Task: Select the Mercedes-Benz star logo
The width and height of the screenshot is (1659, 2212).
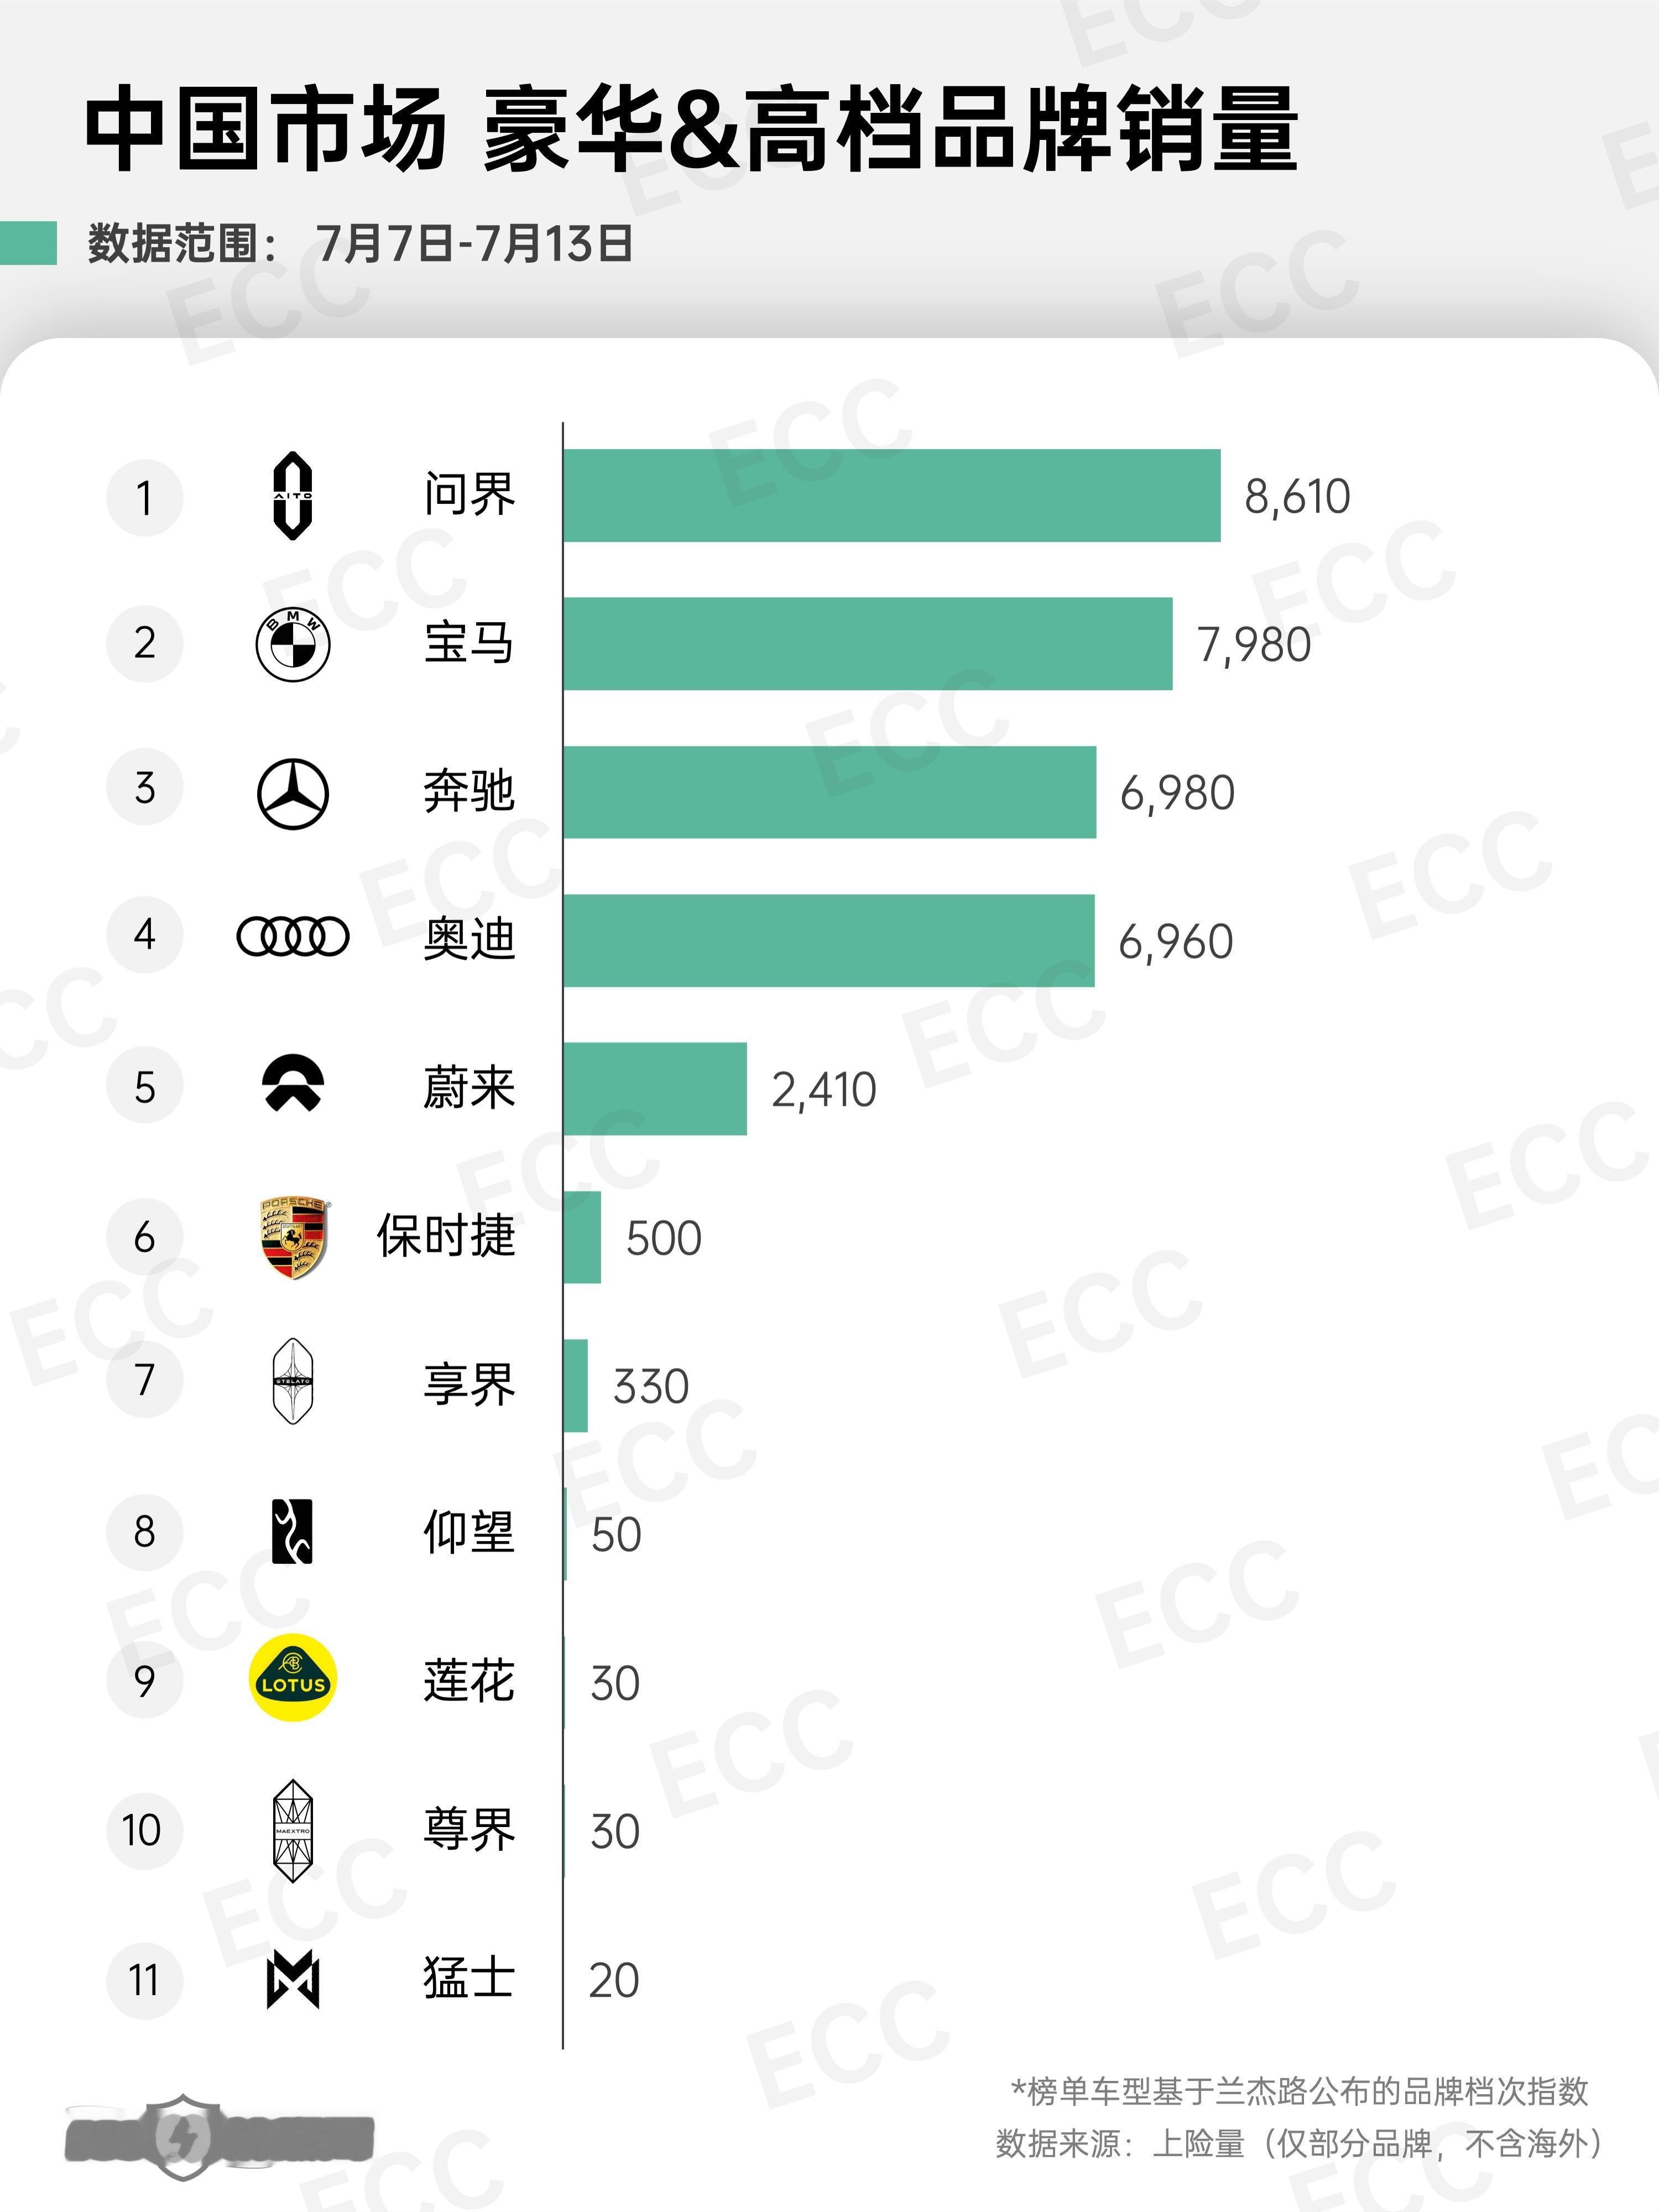Action: [293, 793]
